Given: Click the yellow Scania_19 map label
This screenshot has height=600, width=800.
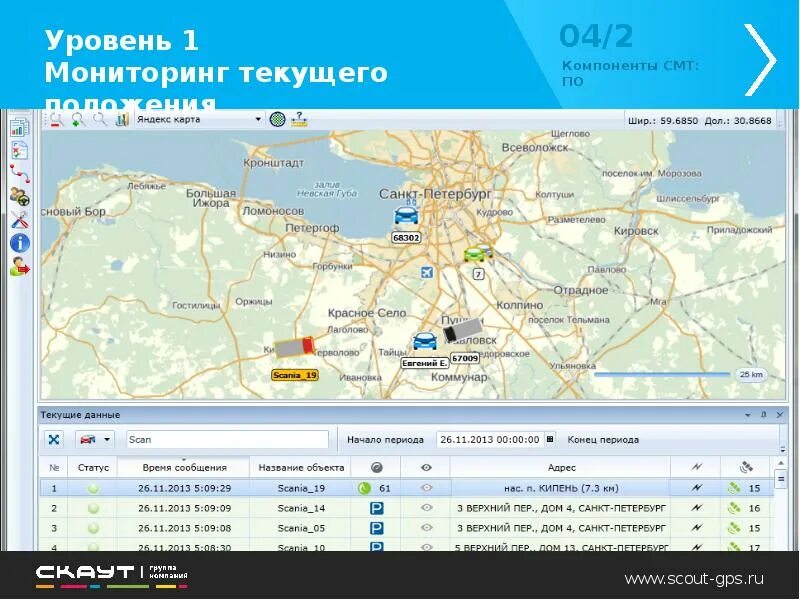Looking at the screenshot, I should coord(295,375).
